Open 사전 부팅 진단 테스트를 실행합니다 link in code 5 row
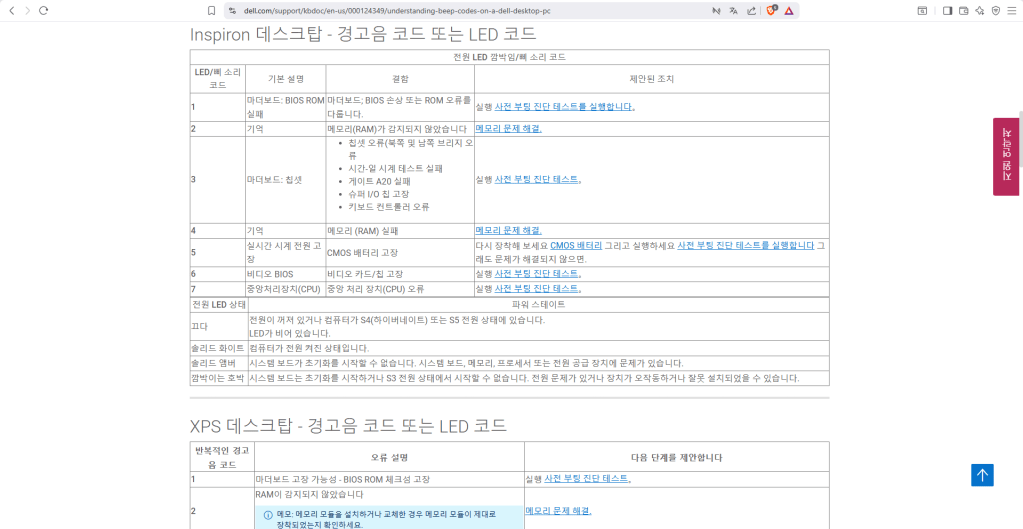 (x=746, y=245)
